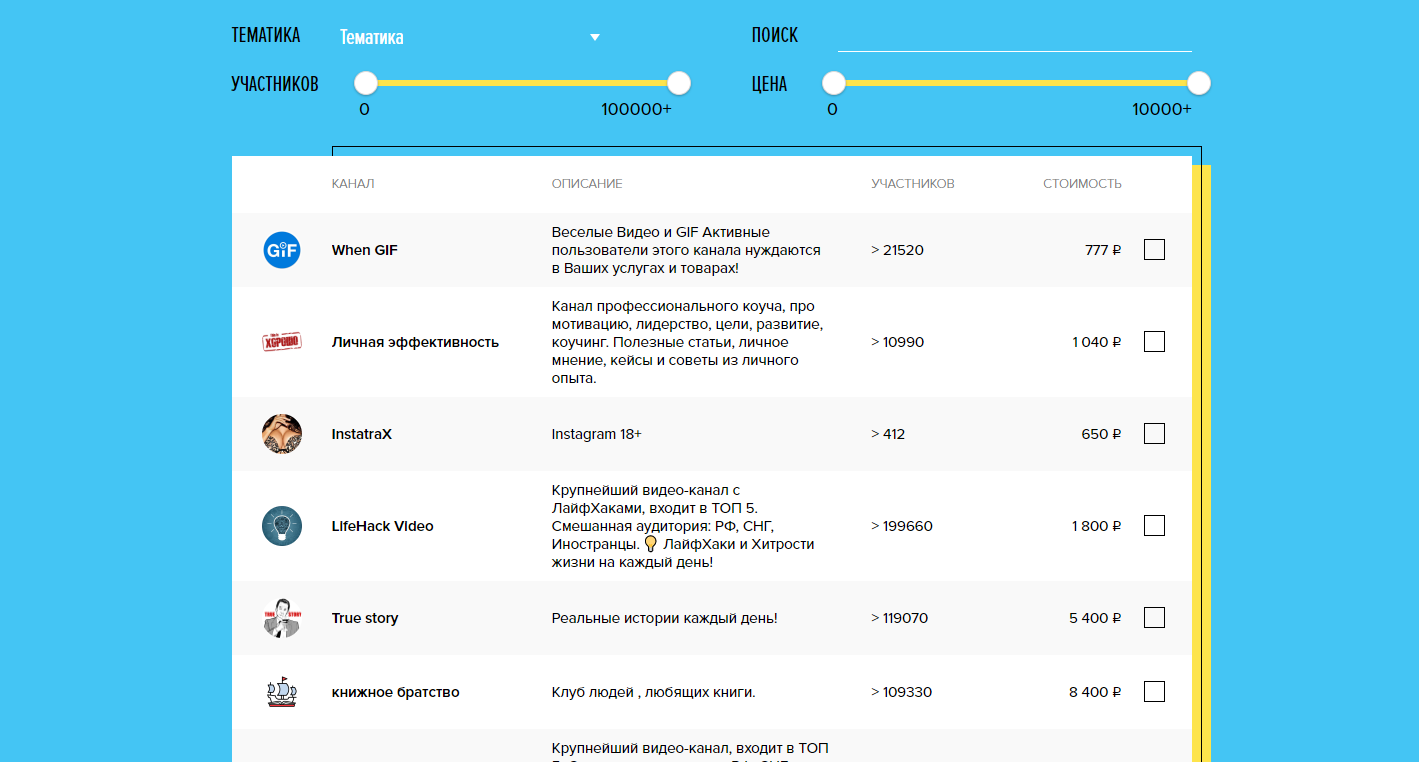The height and width of the screenshot is (762, 1419).
Task: Grab the maximum Участников slider handle
Action: [679, 83]
